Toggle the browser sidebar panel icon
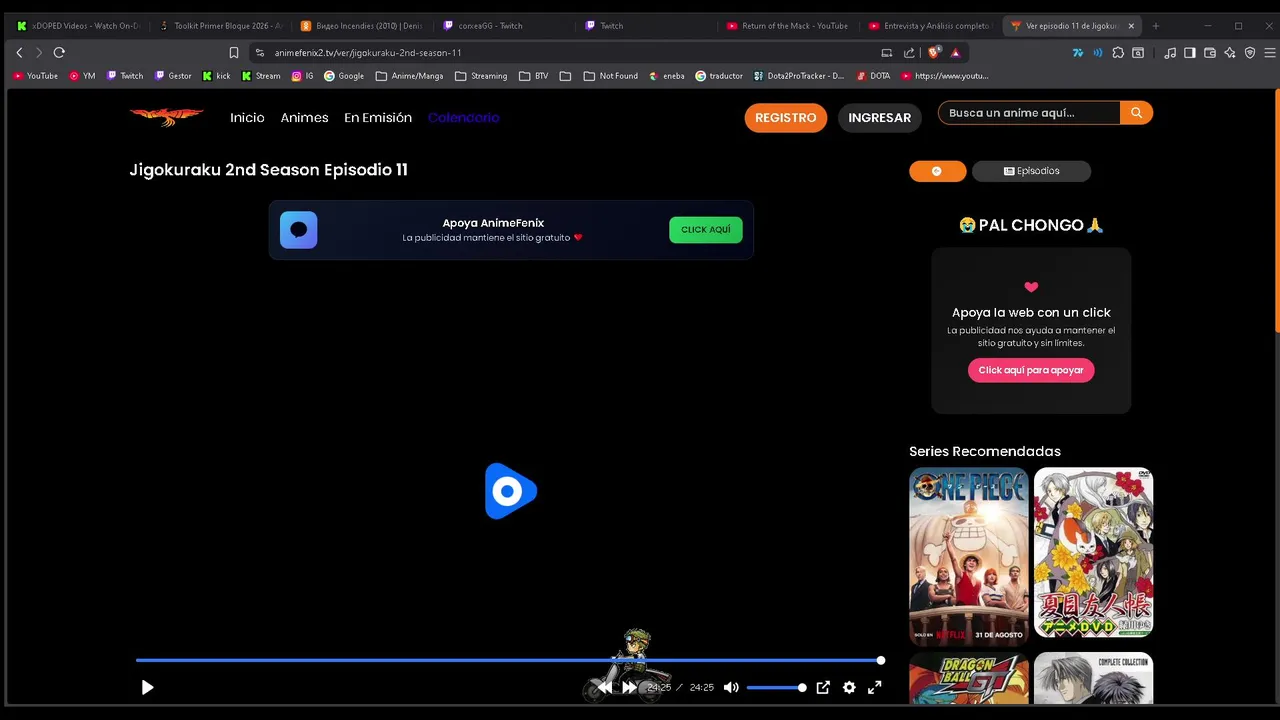Screen dimensions: 1280x720 pos(1189,53)
